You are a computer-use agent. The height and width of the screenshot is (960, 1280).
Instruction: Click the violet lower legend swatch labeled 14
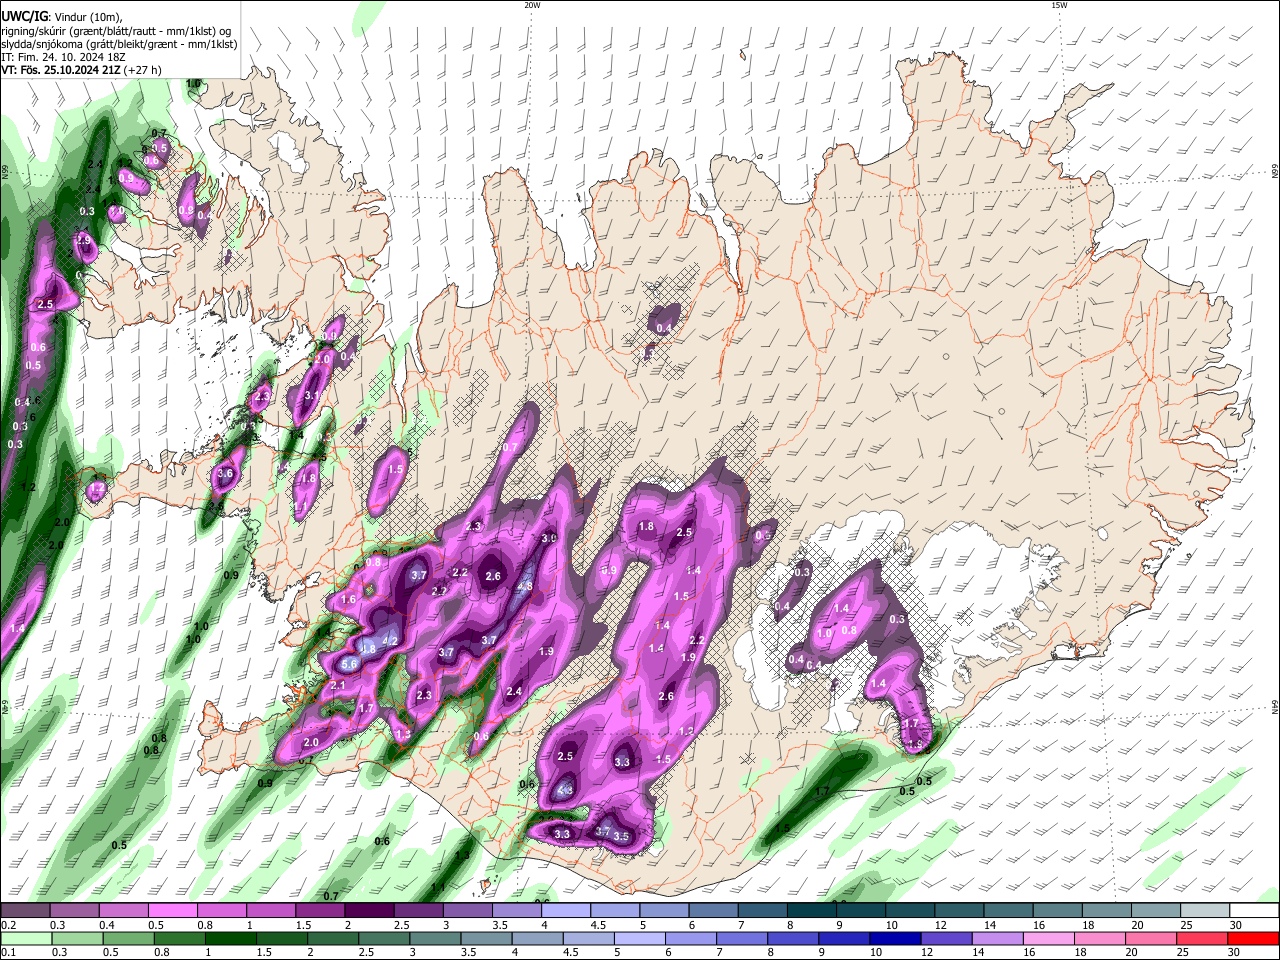998,938
